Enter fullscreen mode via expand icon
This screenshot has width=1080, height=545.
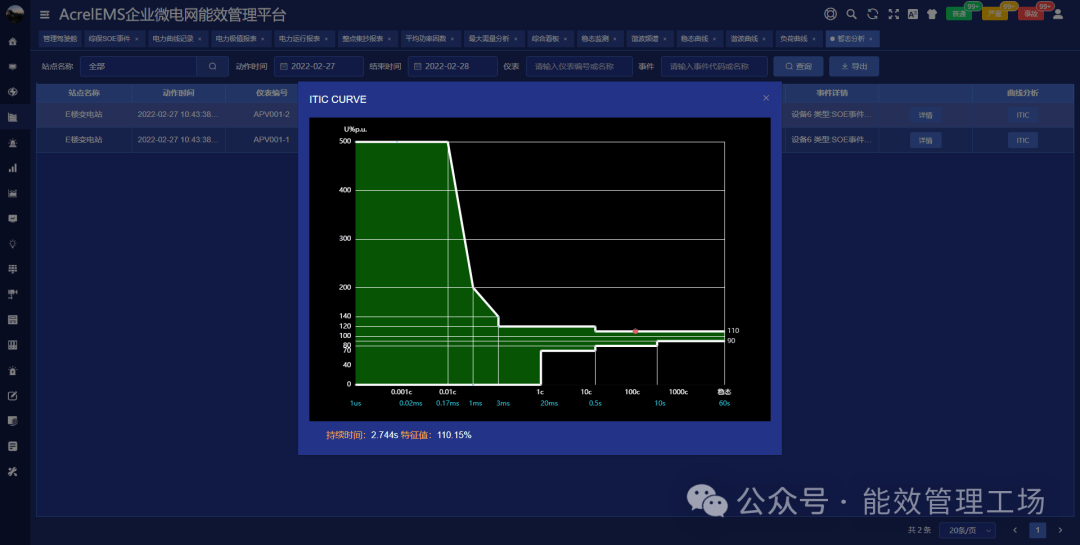click(x=894, y=14)
